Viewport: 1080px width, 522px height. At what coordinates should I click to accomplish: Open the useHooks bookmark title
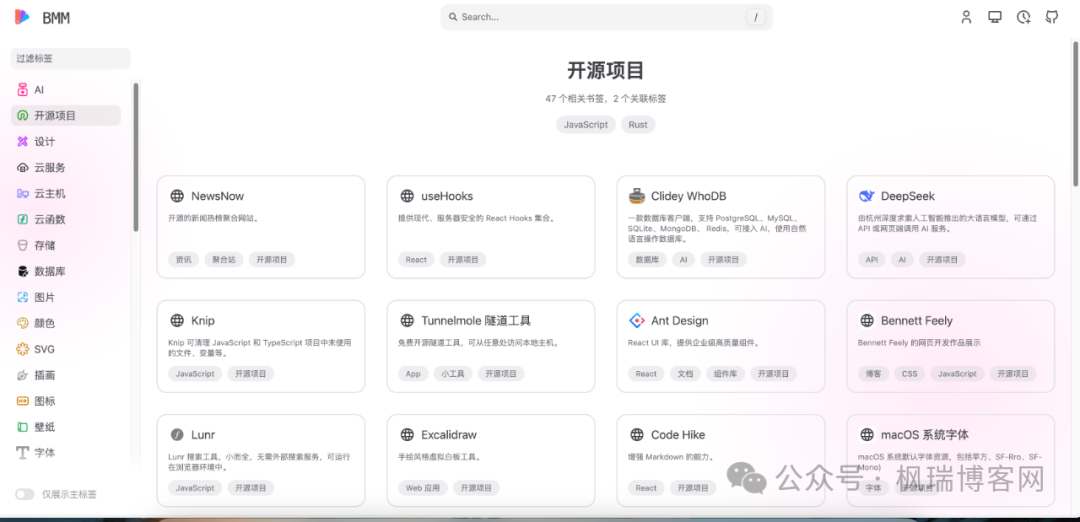point(447,196)
